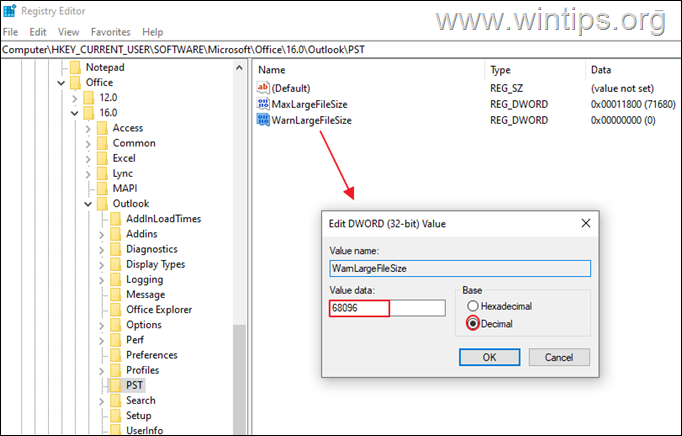The width and height of the screenshot is (682, 436).
Task: Expand the Excel key
Action: tap(88, 159)
